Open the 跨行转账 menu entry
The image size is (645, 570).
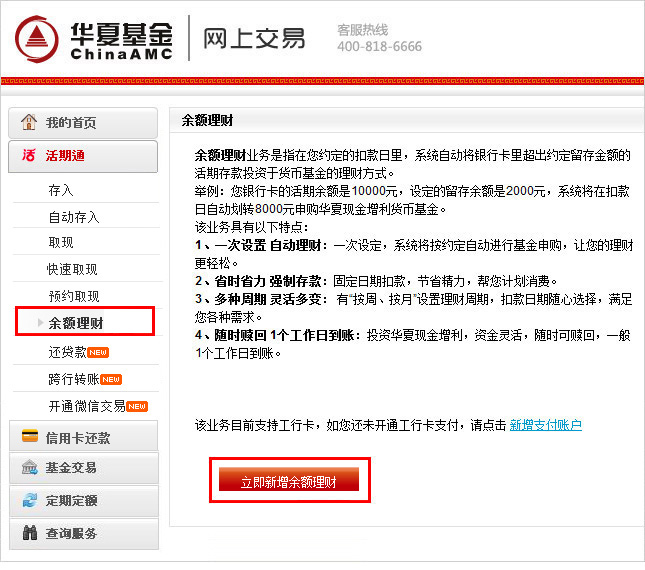[x=74, y=379]
